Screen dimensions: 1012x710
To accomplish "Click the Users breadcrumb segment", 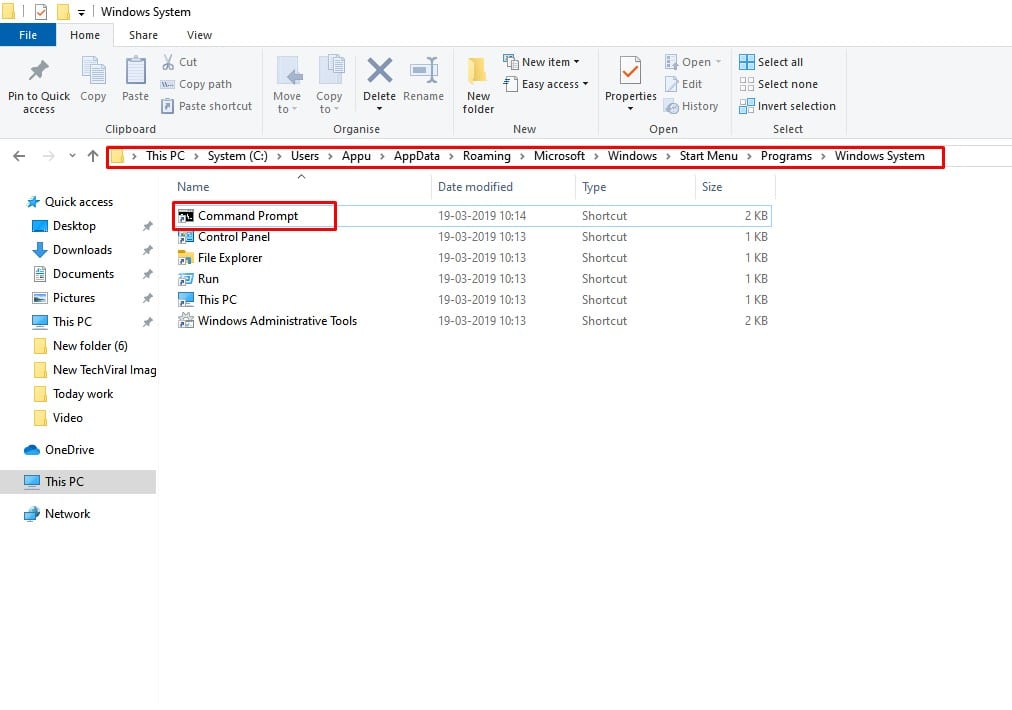I will (305, 156).
